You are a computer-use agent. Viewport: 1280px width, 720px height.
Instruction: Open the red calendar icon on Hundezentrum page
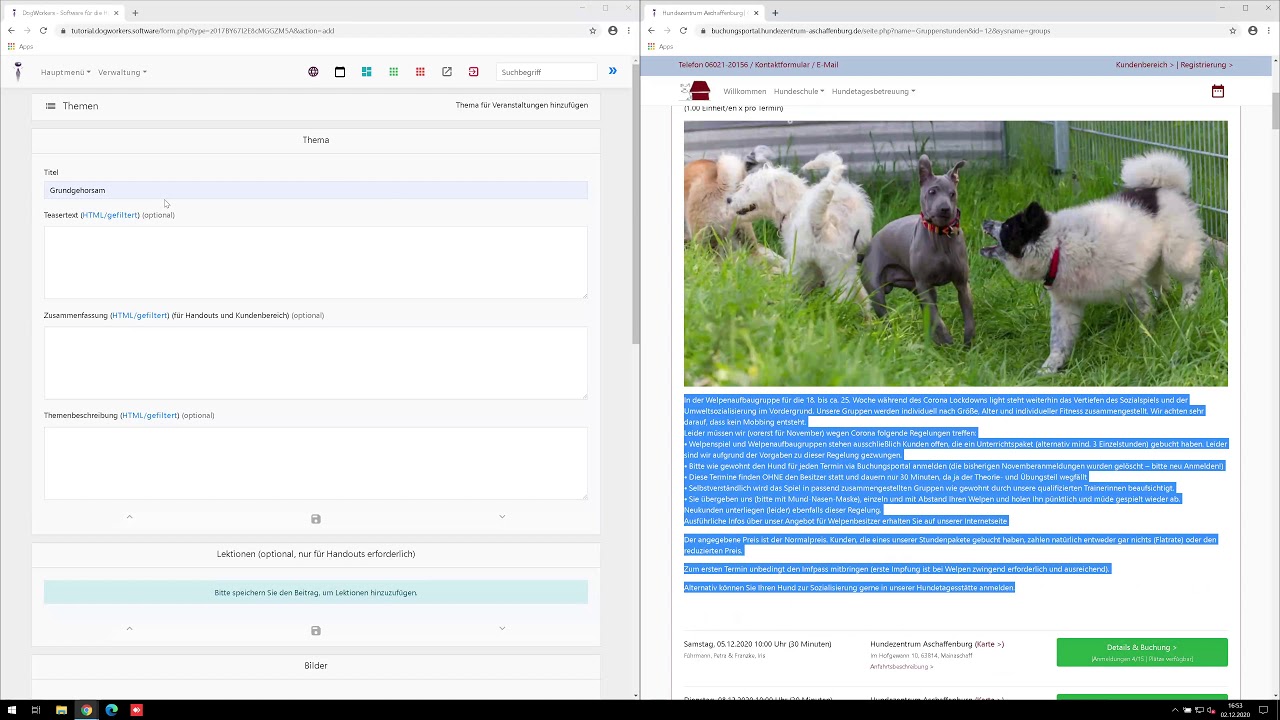point(1218,91)
